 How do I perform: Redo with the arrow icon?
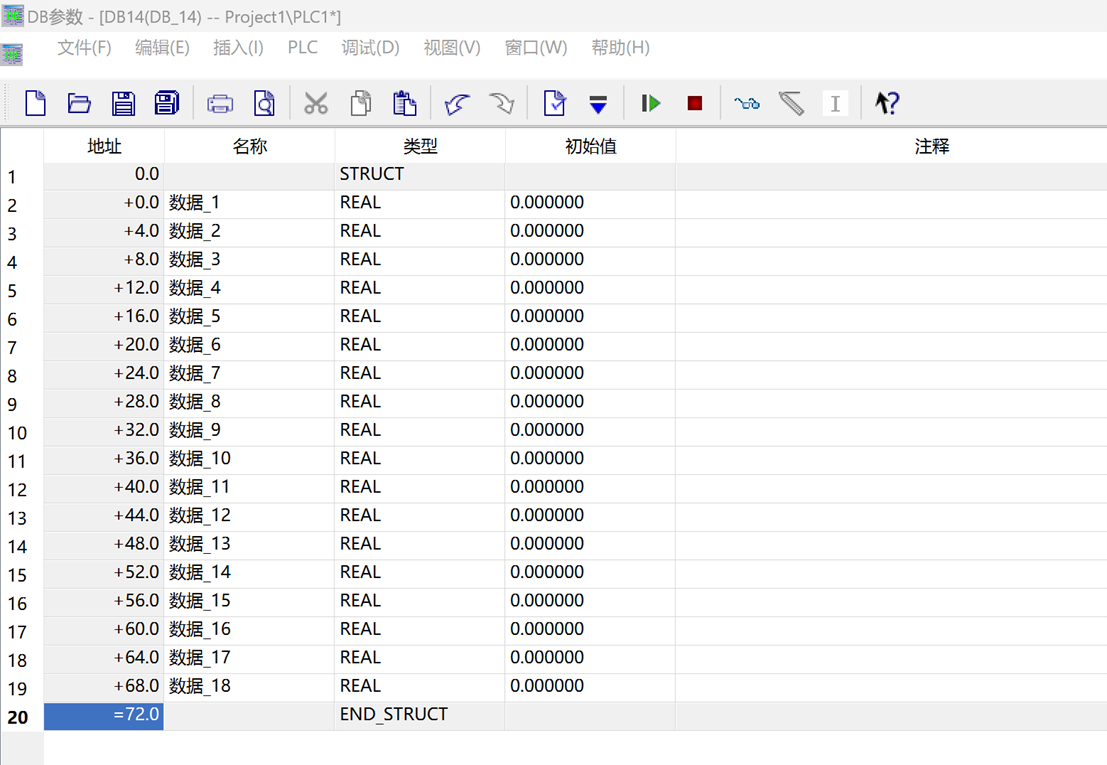click(501, 104)
